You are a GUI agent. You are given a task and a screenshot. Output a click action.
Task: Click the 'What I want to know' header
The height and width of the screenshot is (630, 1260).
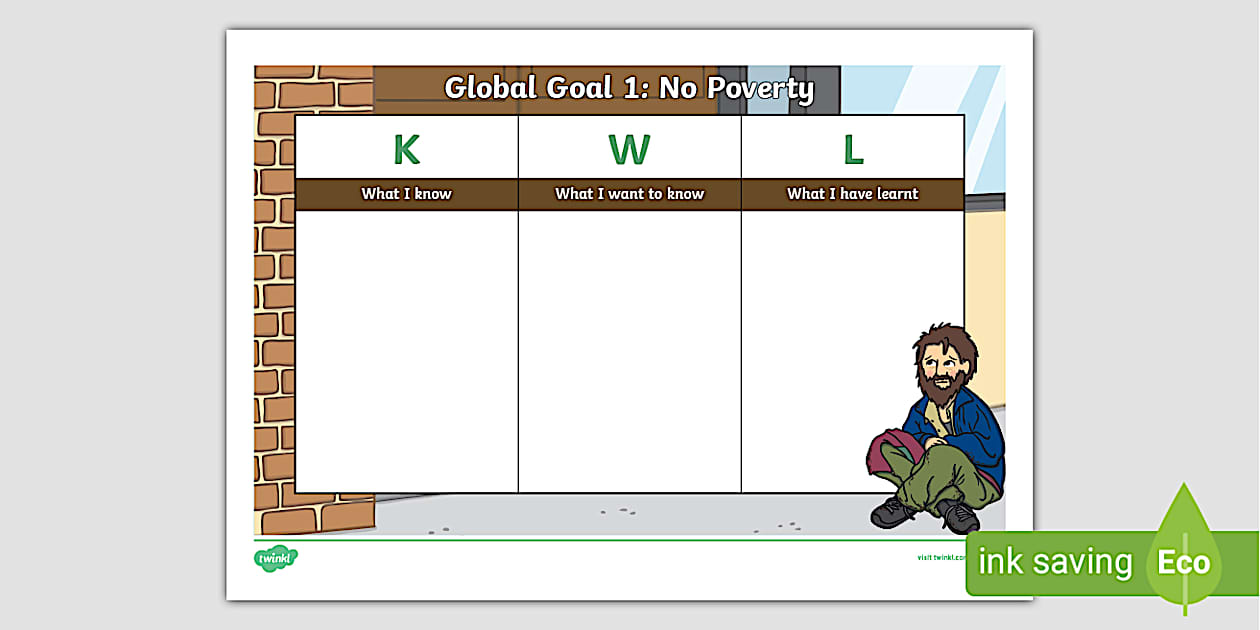[x=630, y=194]
